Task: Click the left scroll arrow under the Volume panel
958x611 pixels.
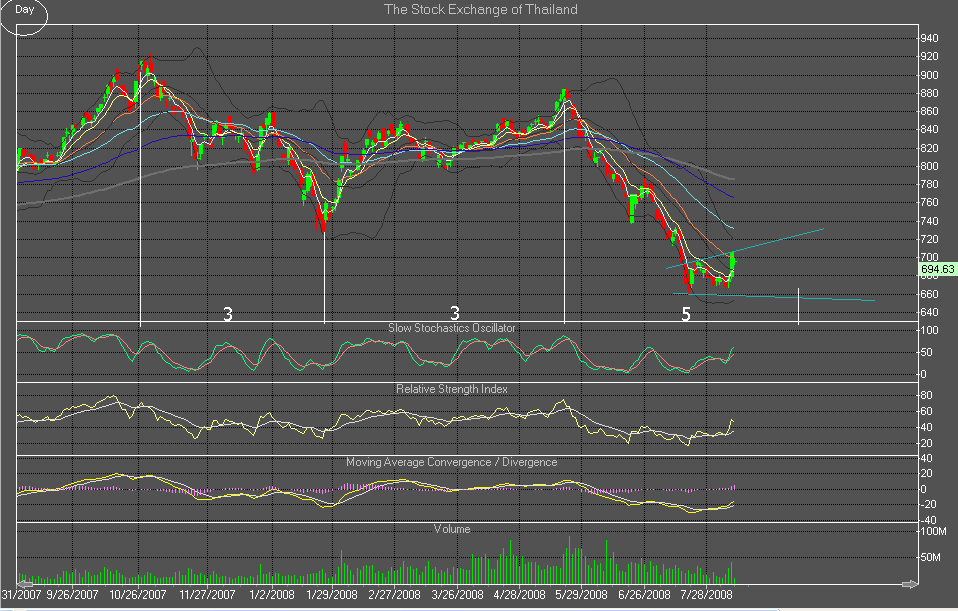Action: 25,585
